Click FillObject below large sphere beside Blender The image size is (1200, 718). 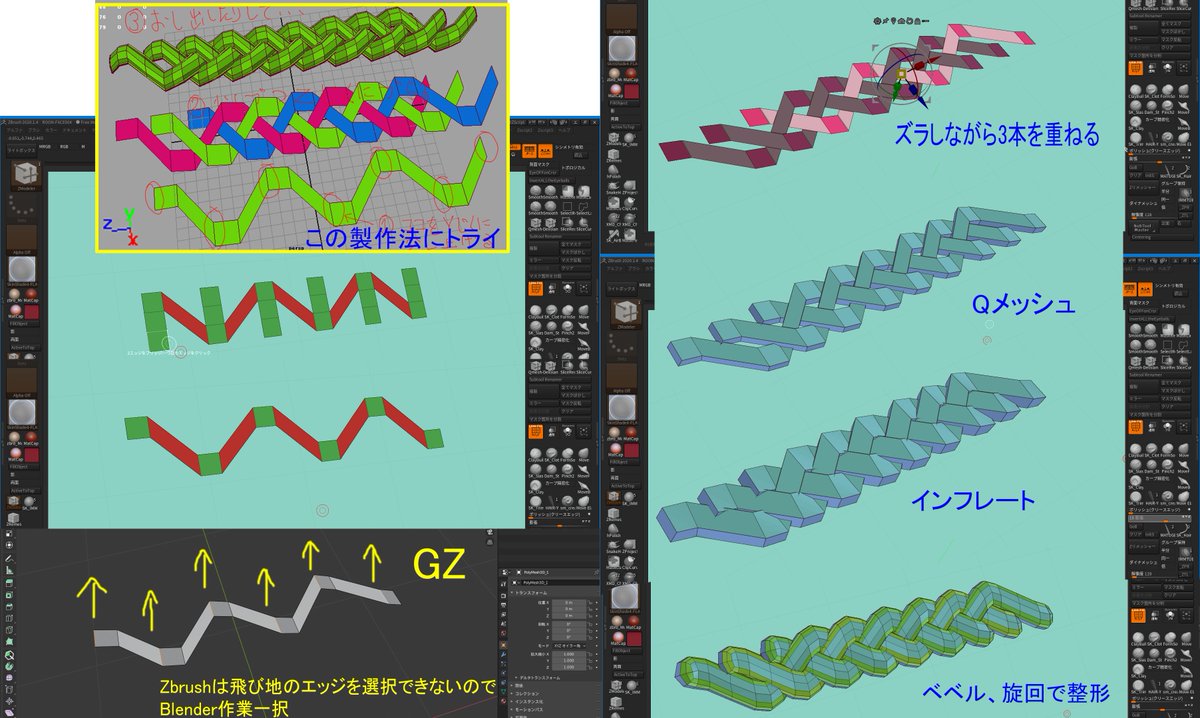pos(626,650)
